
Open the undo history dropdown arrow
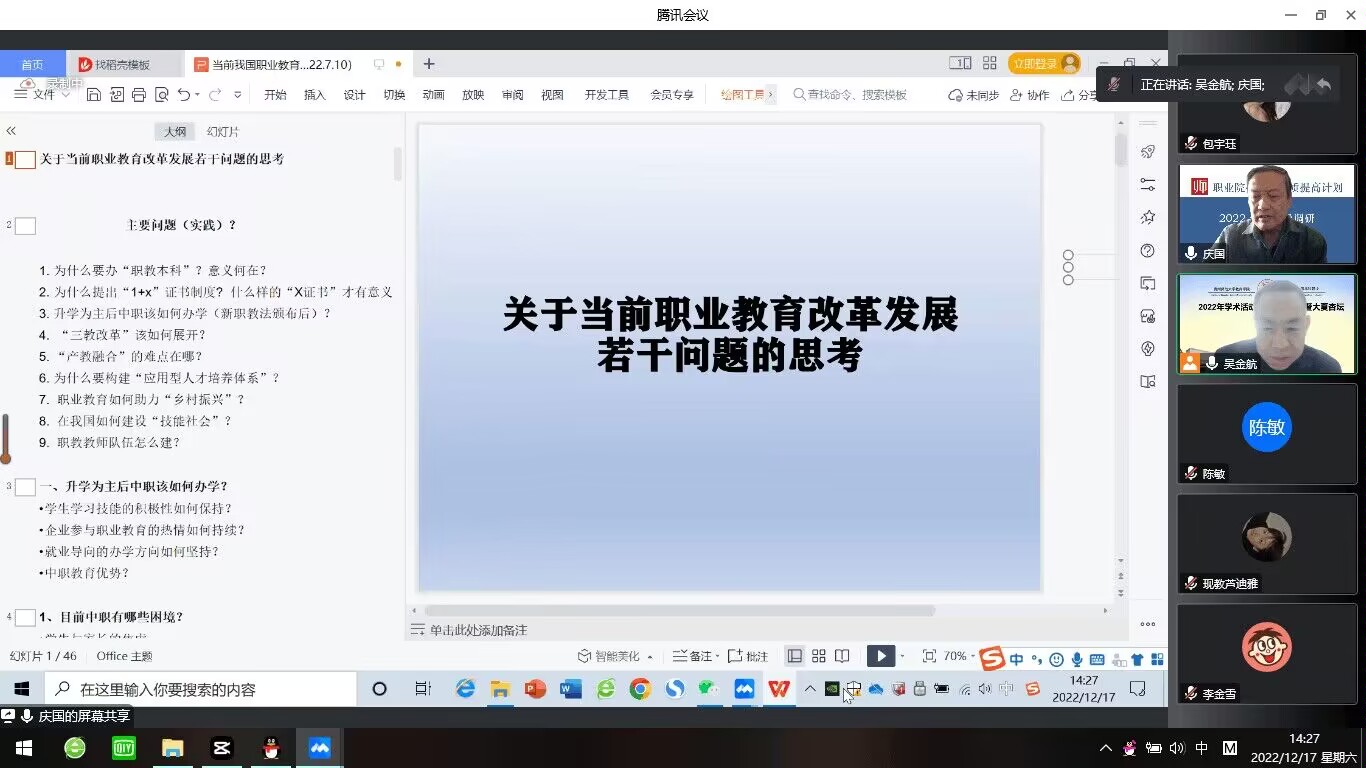click(198, 95)
